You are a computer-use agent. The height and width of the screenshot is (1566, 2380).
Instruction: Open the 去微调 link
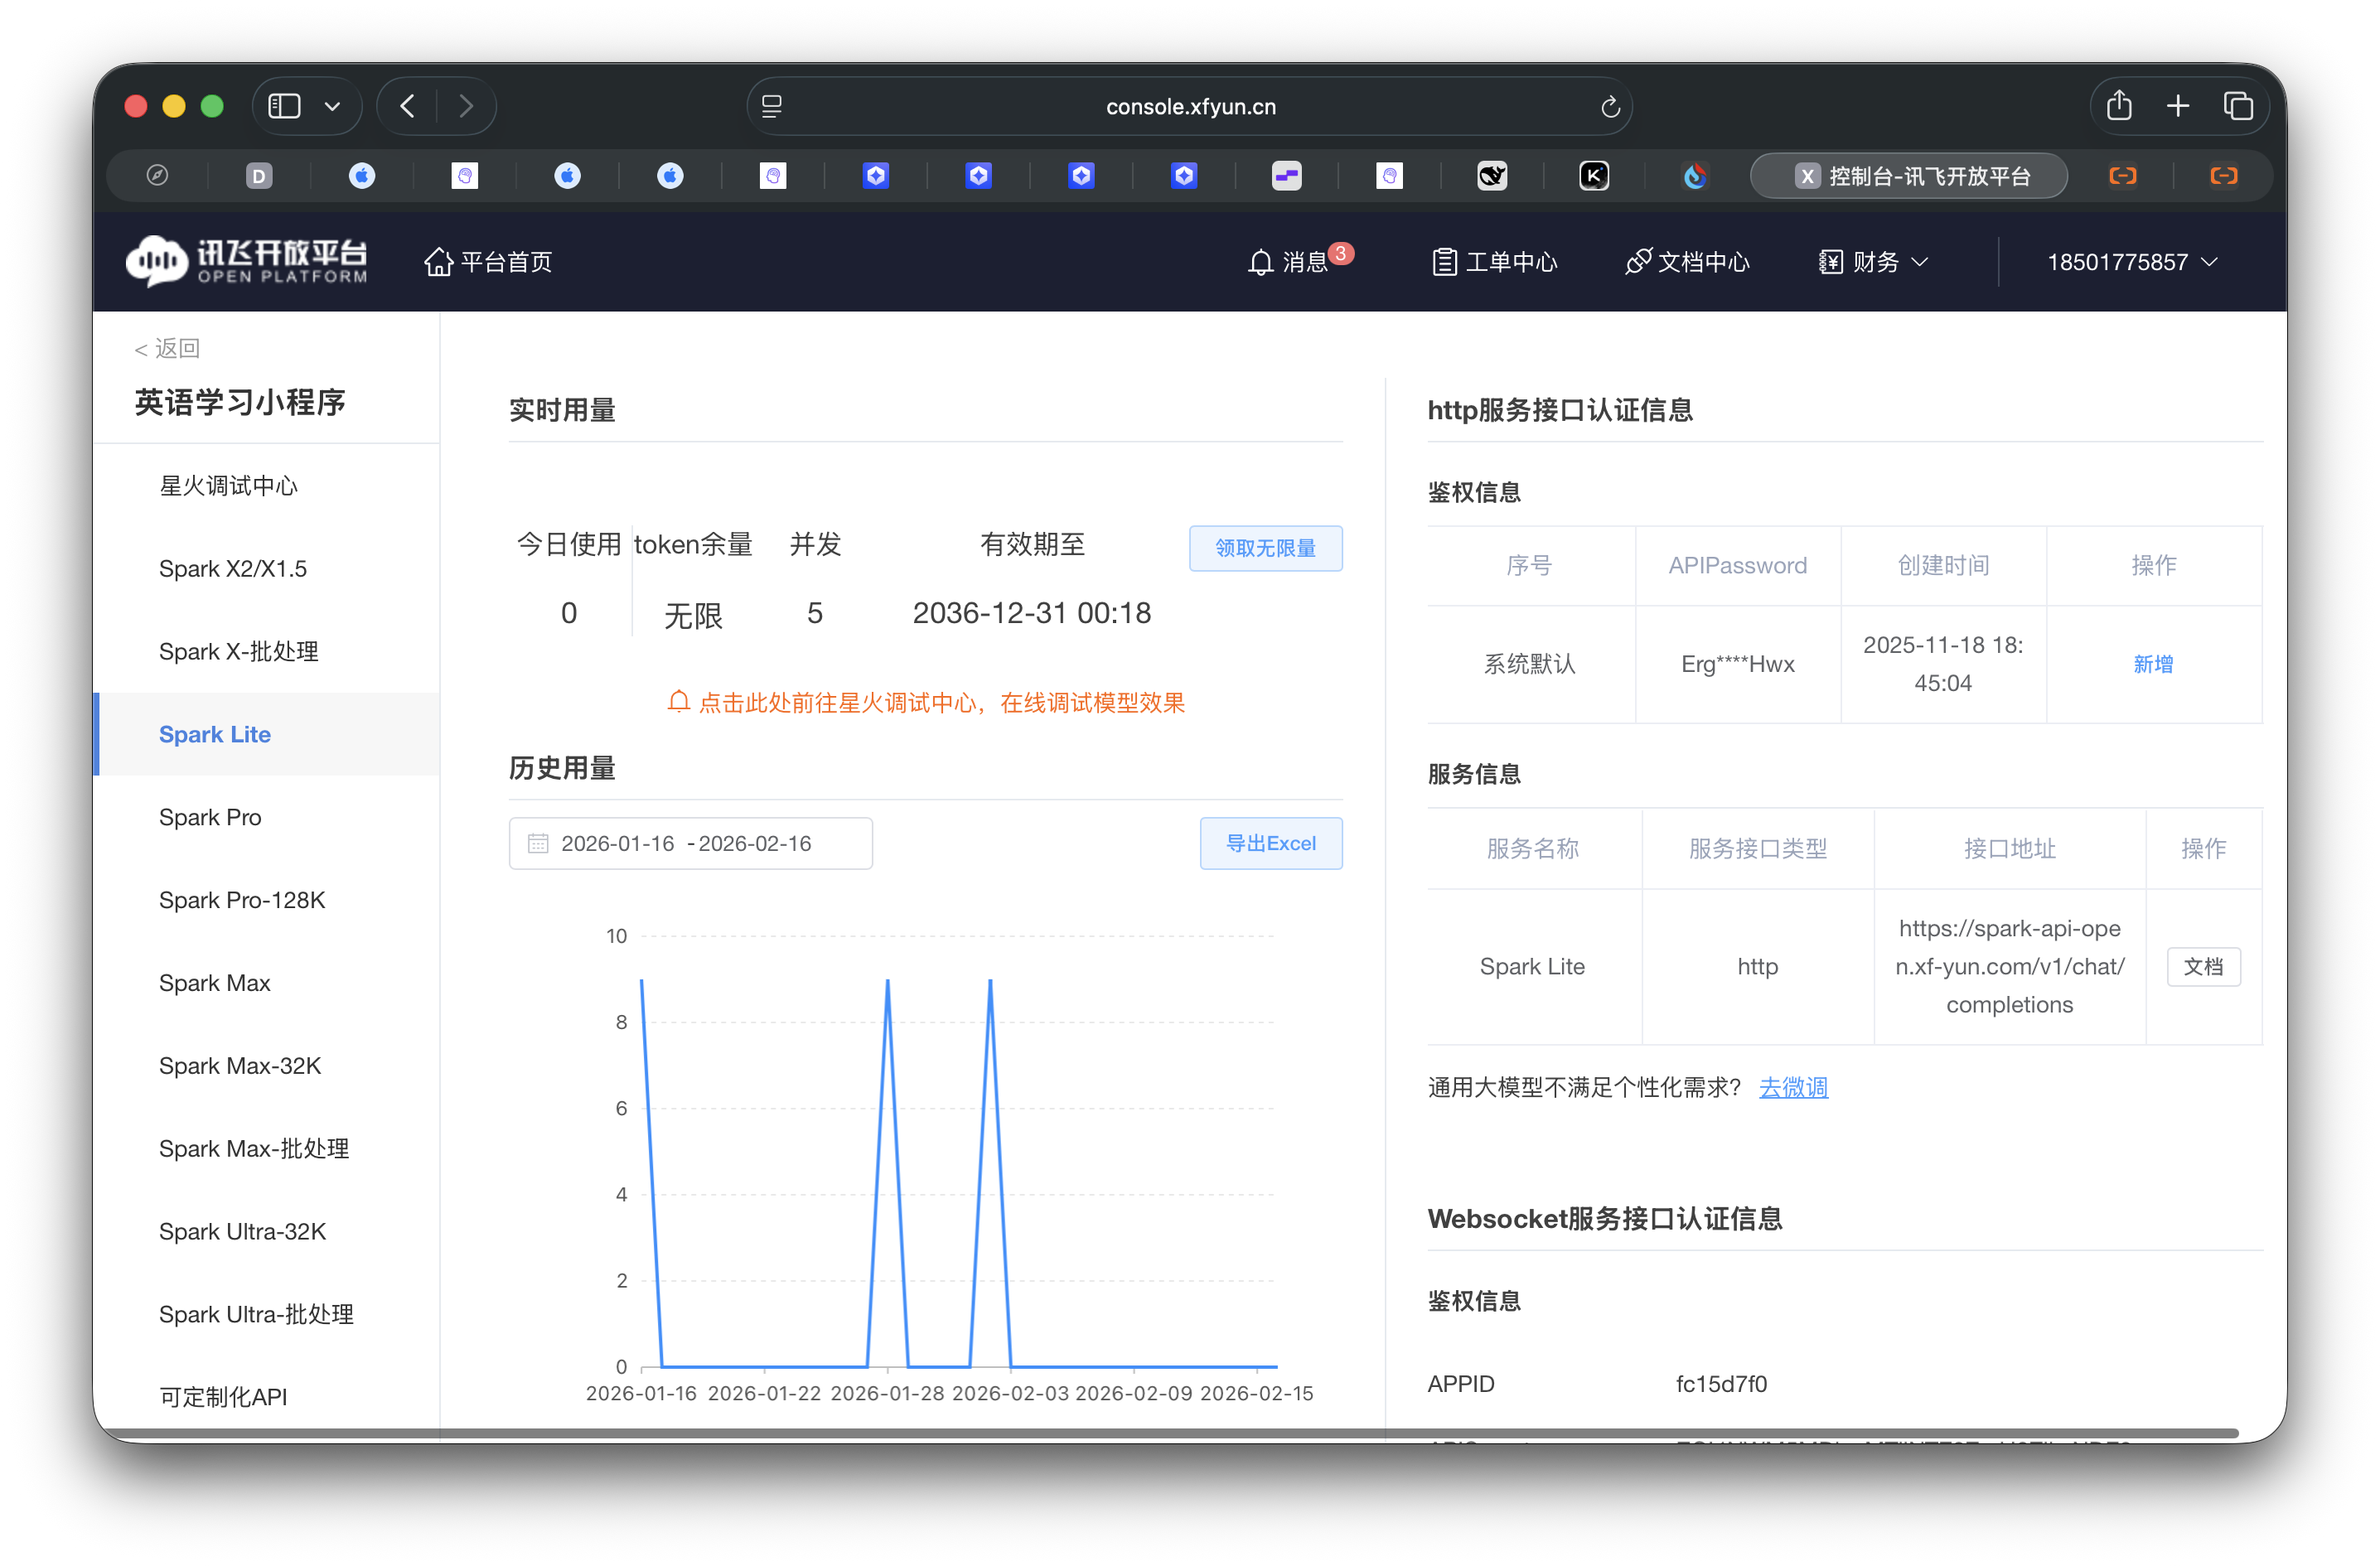1793,1087
